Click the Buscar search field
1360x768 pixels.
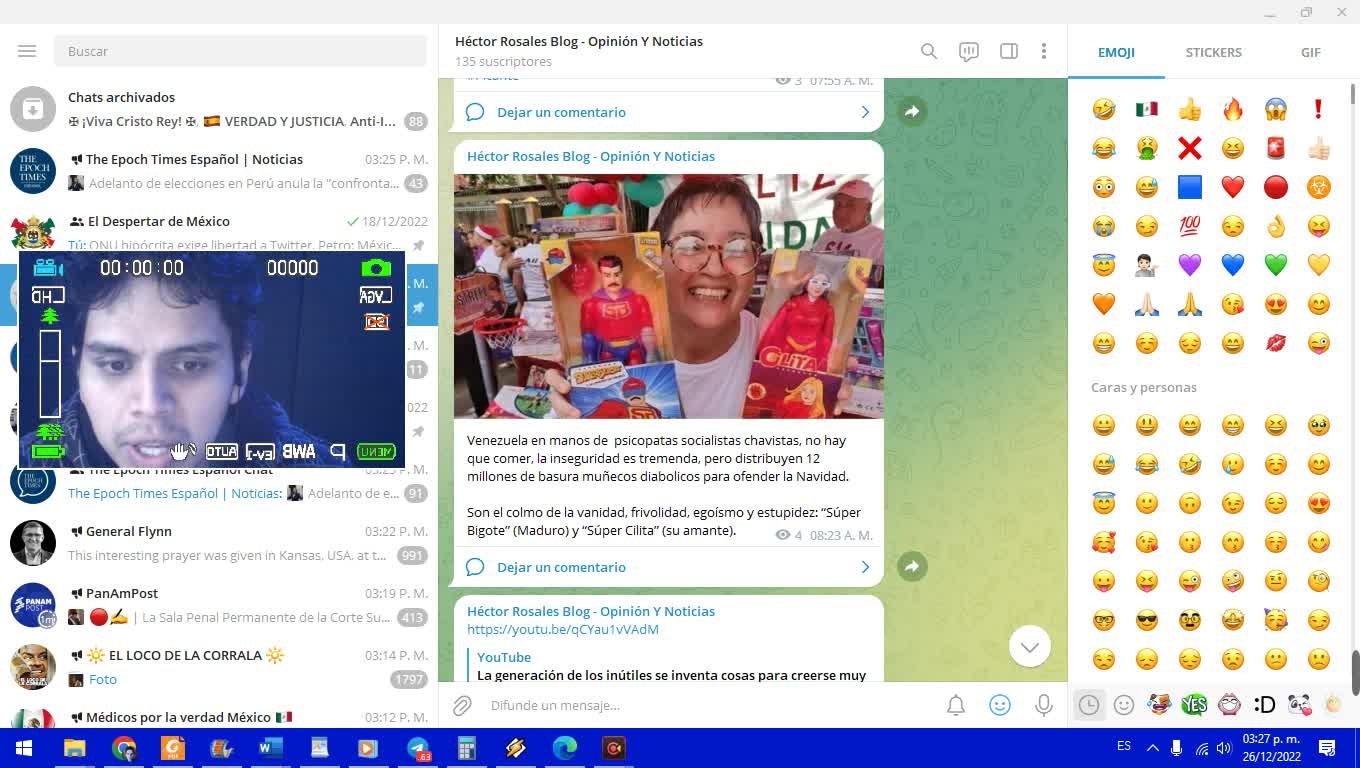point(240,51)
